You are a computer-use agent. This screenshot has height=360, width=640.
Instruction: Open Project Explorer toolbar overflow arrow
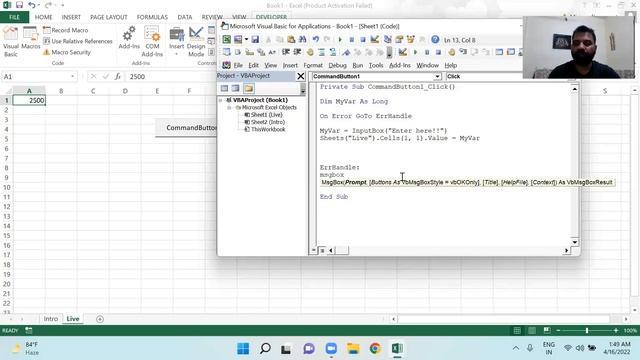(x=302, y=89)
